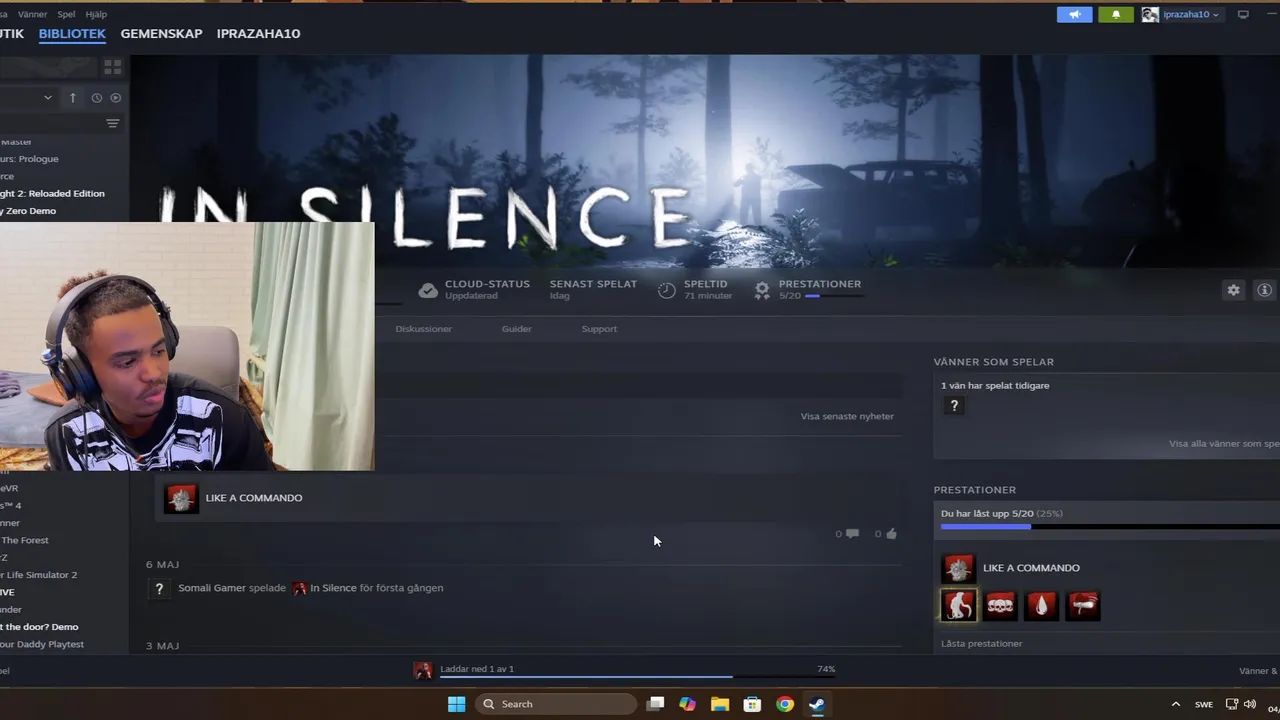
Task: Click the thumbs-up icon on activity post
Action: (891, 534)
